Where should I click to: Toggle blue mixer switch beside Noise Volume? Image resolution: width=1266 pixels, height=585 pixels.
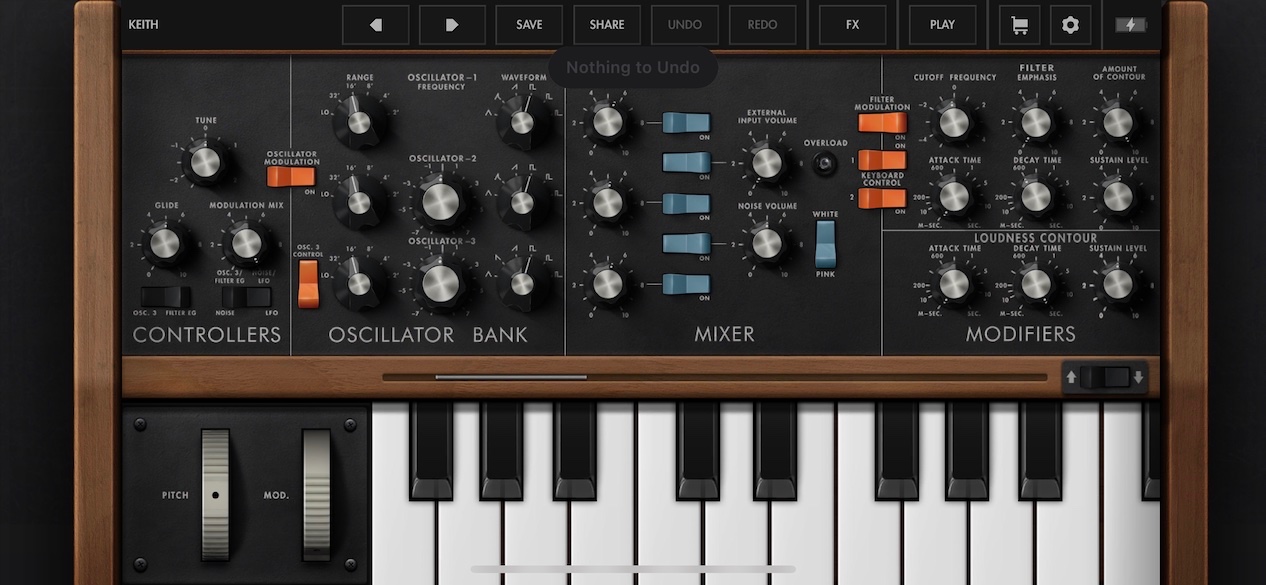686,243
